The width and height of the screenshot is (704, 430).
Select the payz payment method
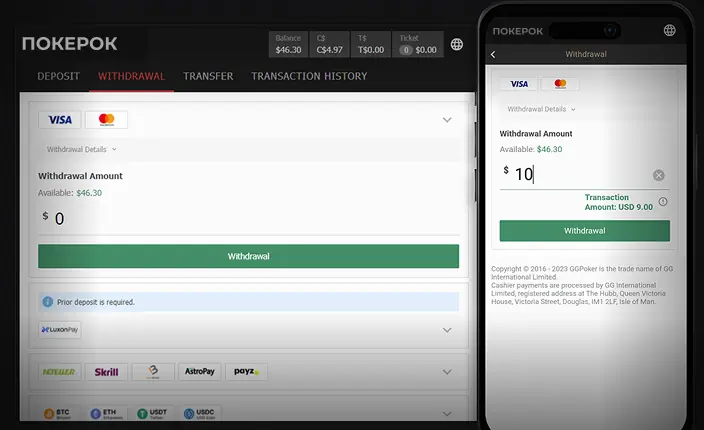[x=246, y=372]
